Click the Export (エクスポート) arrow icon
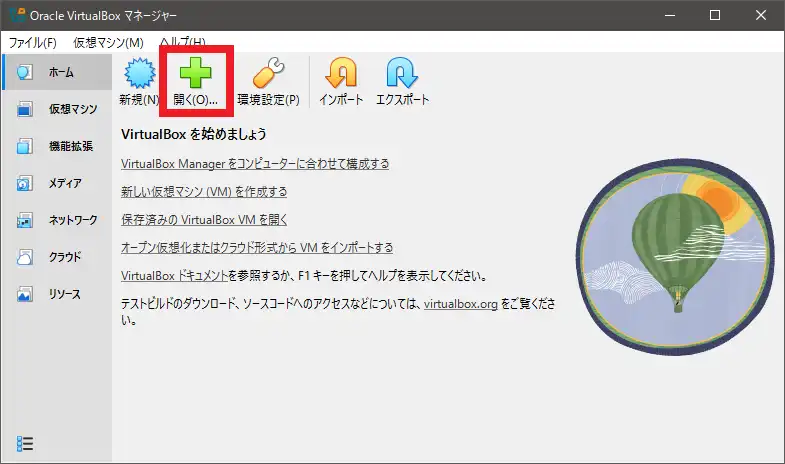This screenshot has width=785, height=464. coord(402,73)
